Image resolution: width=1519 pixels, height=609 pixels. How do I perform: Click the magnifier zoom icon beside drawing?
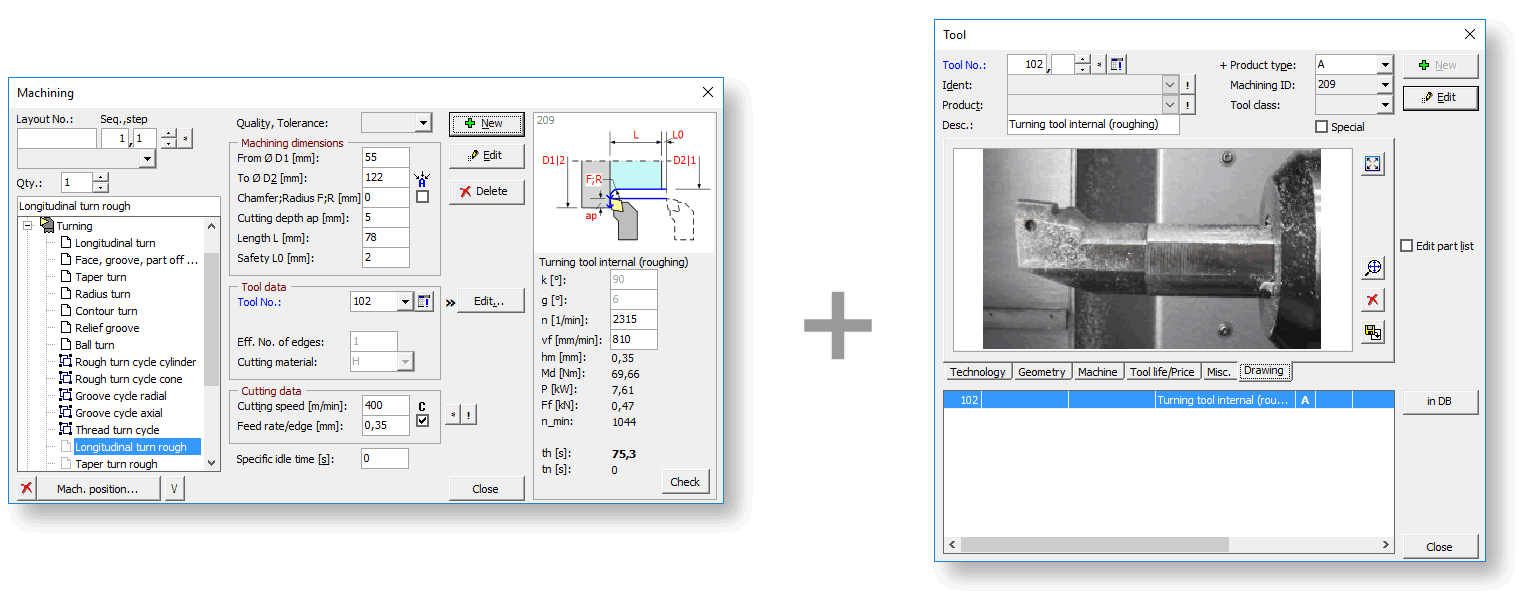[x=1373, y=268]
